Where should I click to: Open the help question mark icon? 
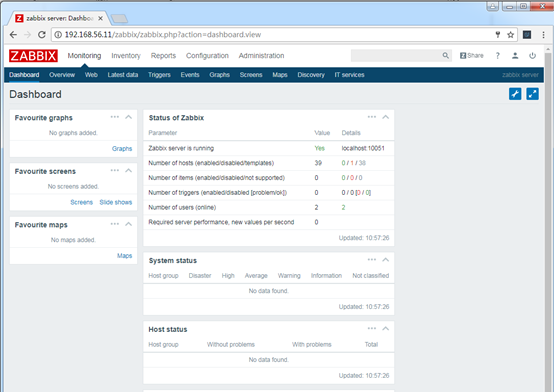497,55
